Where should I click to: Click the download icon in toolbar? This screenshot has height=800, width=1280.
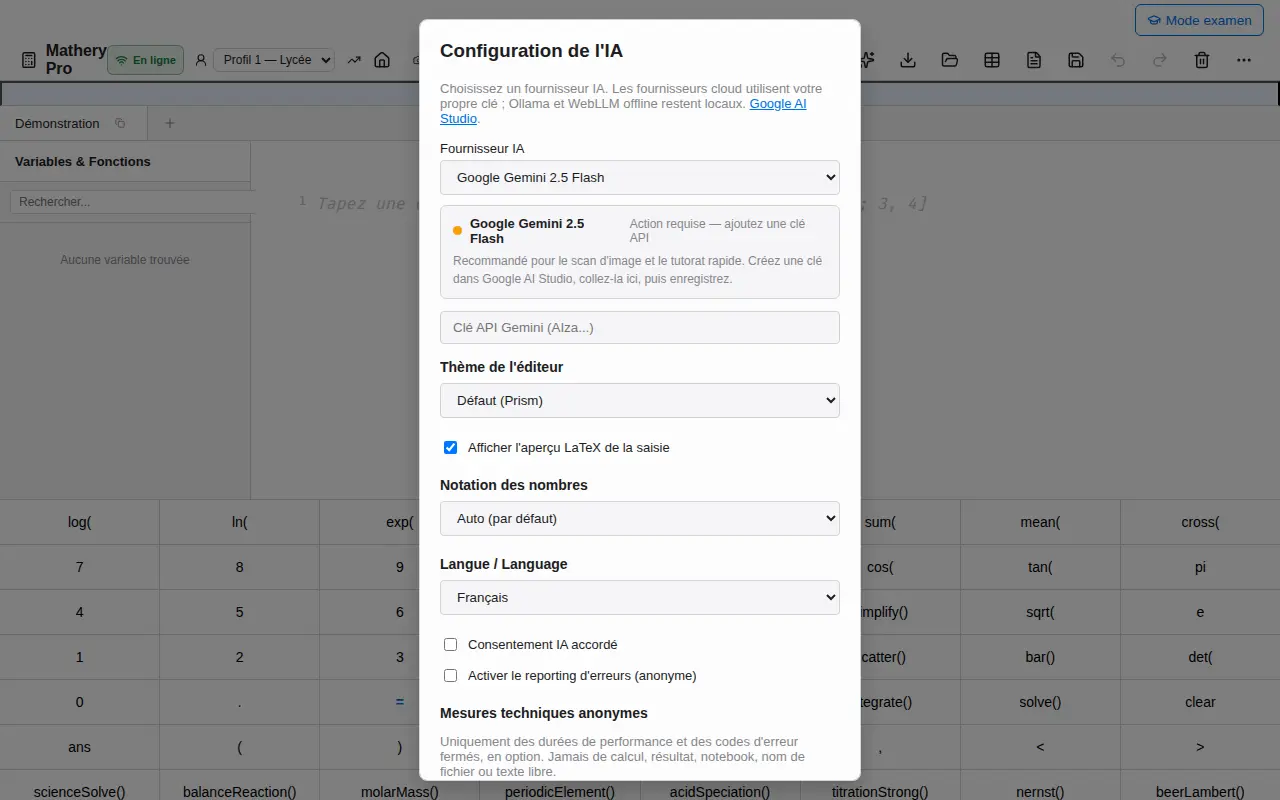(x=908, y=60)
